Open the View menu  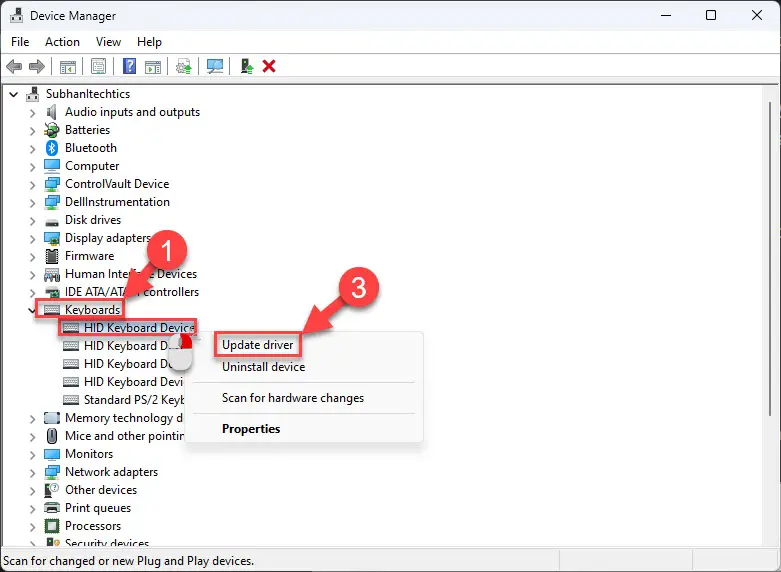[108, 42]
